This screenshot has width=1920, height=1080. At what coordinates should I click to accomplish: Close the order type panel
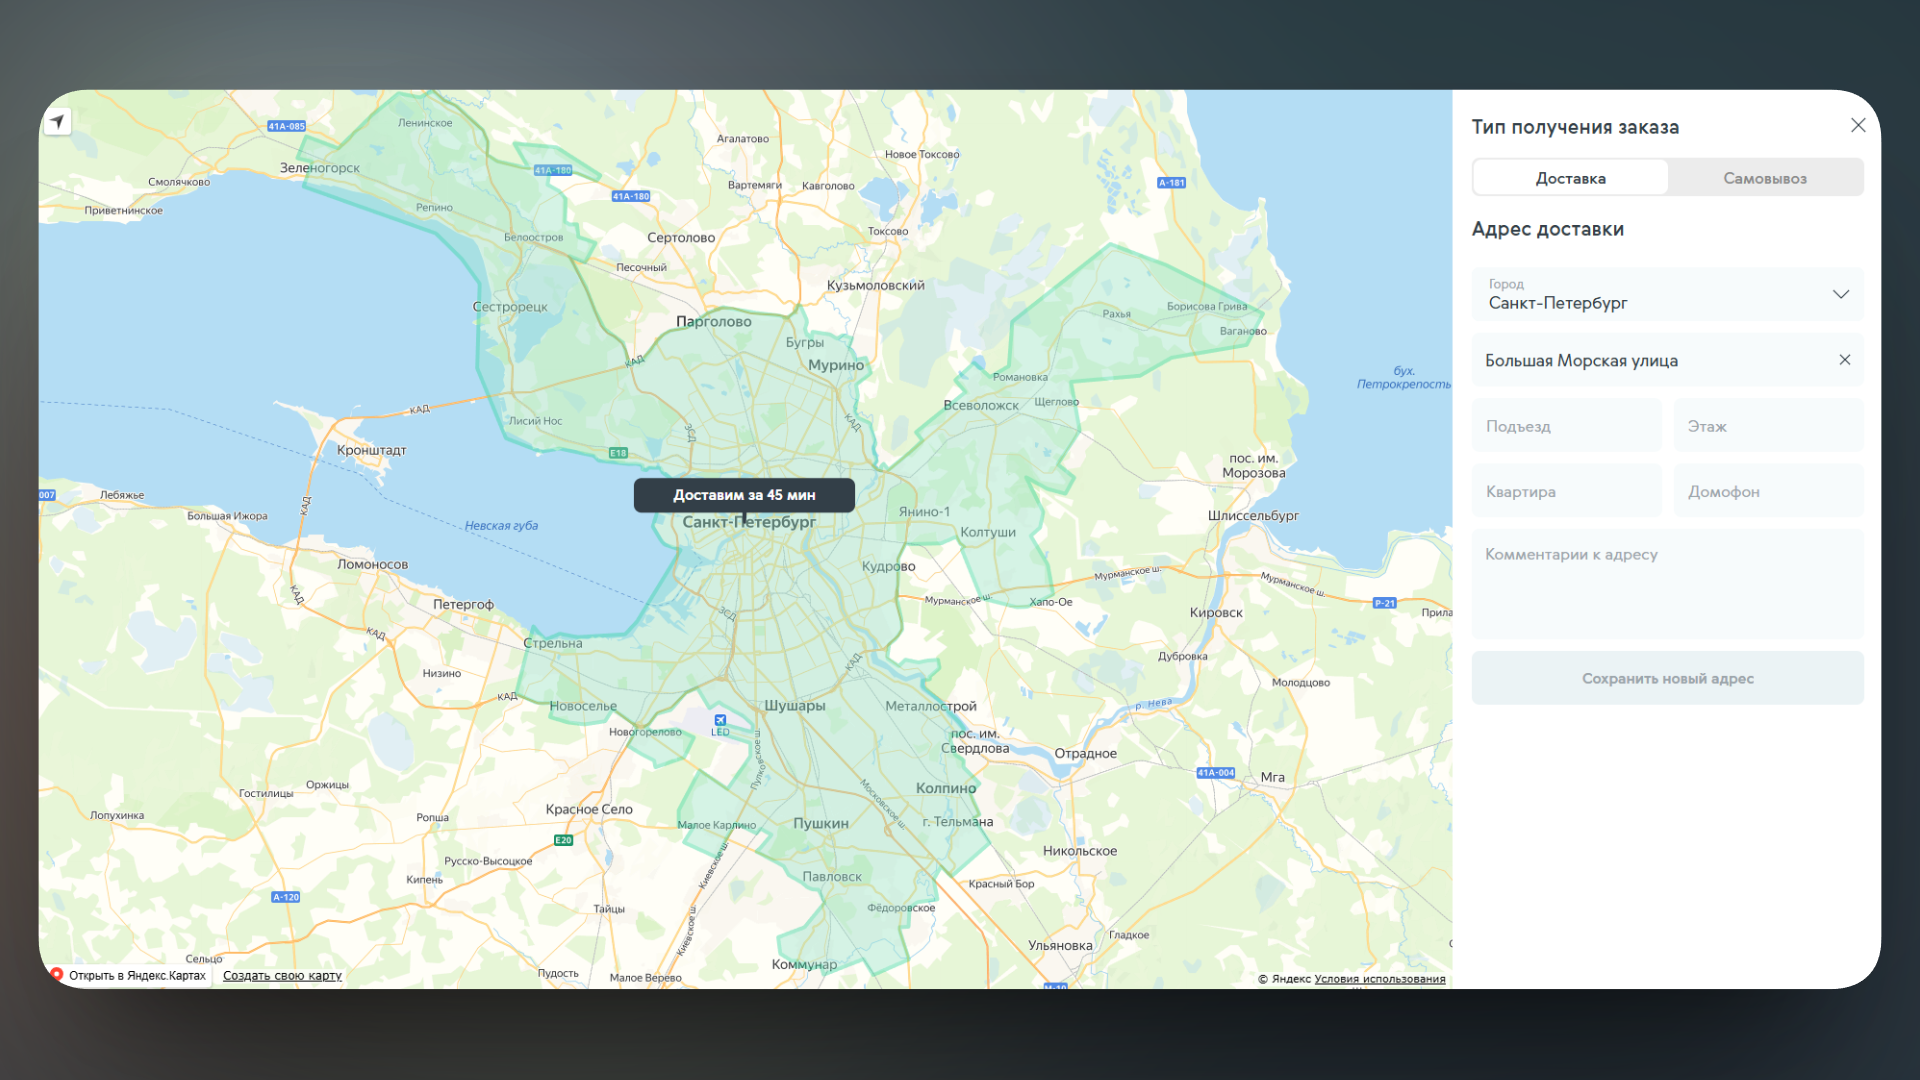tap(1858, 125)
